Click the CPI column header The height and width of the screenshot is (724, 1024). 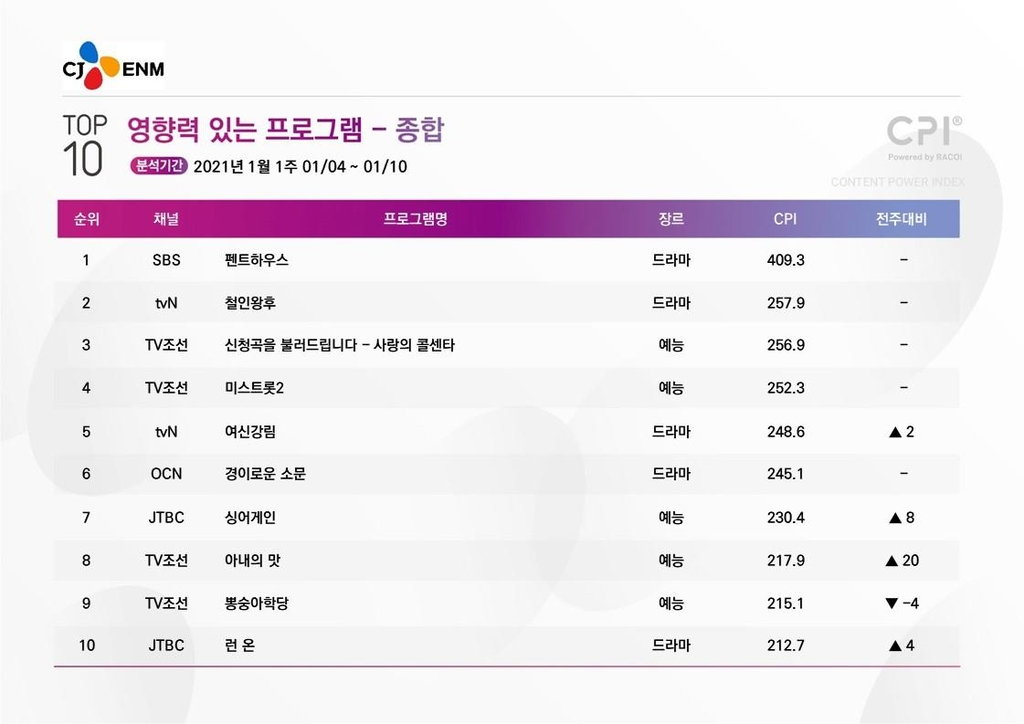(x=785, y=219)
